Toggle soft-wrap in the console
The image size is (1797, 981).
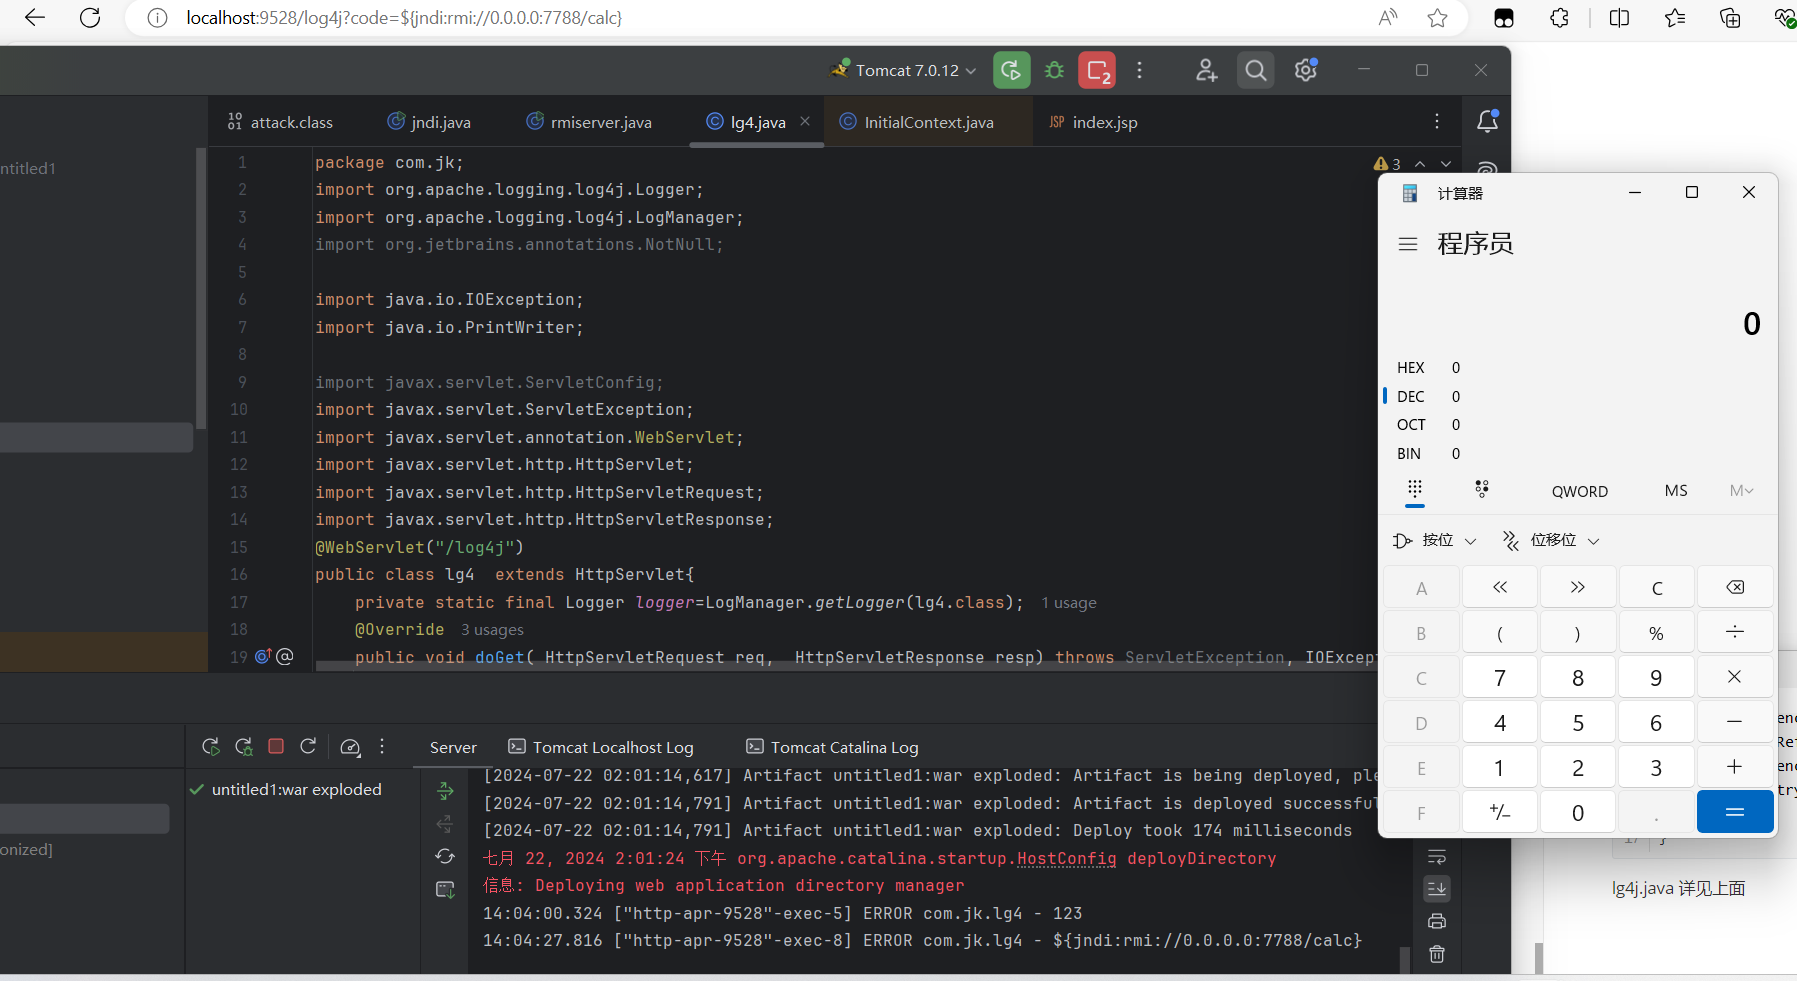tap(1437, 856)
